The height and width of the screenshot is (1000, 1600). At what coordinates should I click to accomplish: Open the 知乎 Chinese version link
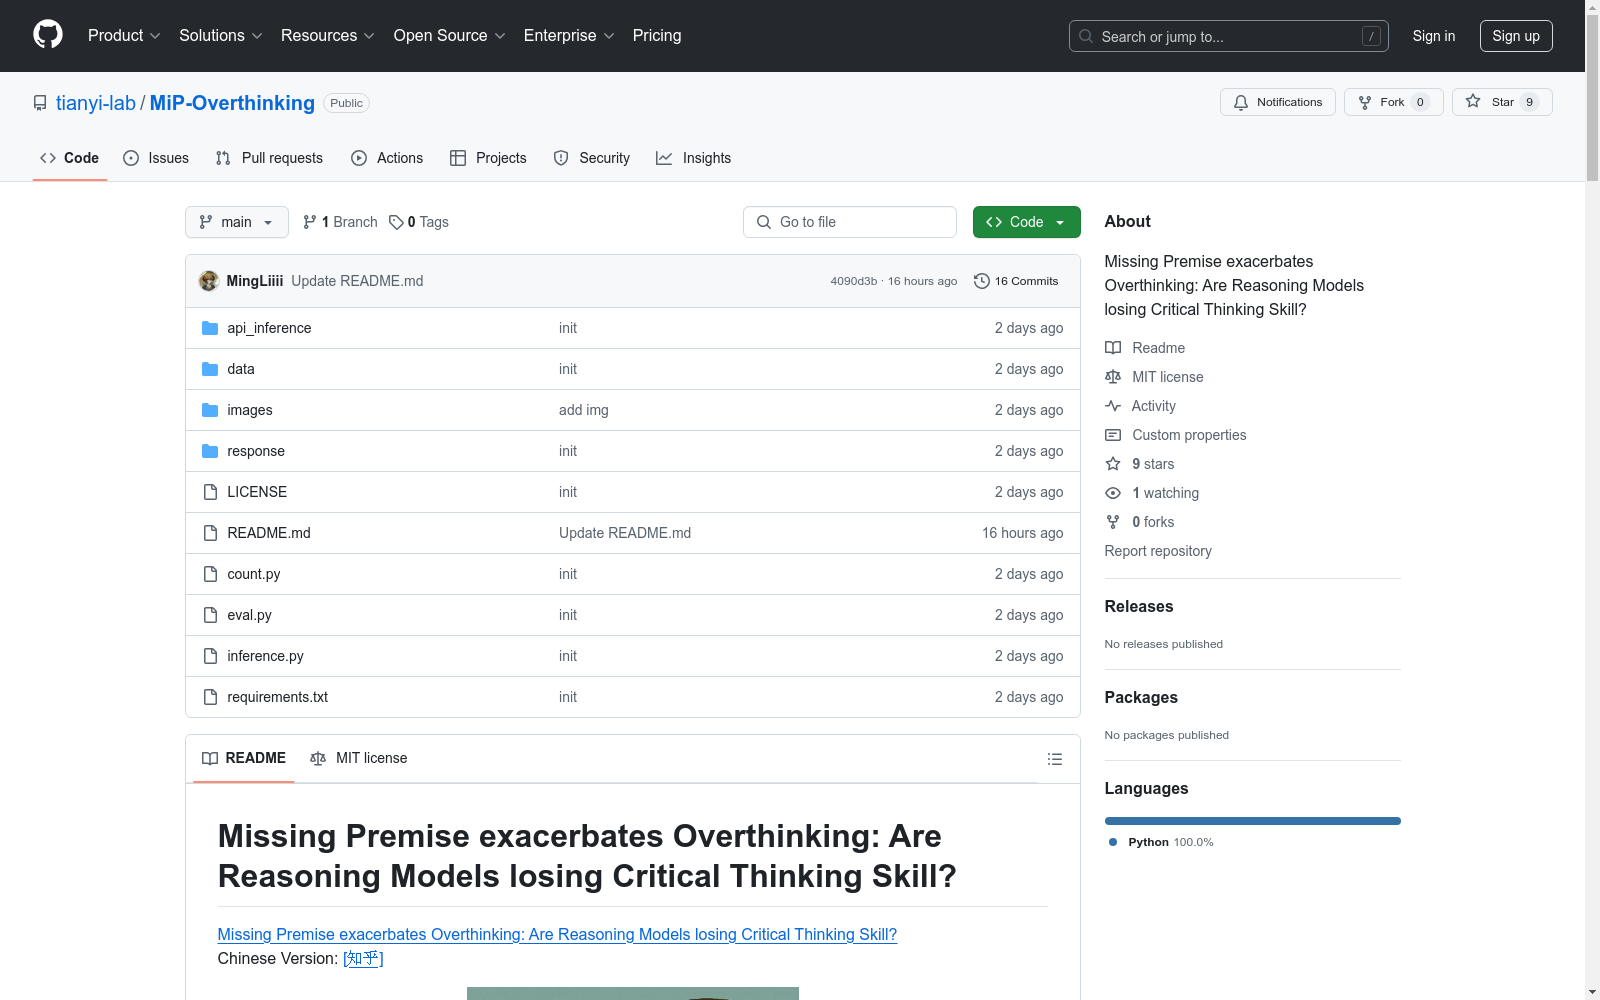363,958
